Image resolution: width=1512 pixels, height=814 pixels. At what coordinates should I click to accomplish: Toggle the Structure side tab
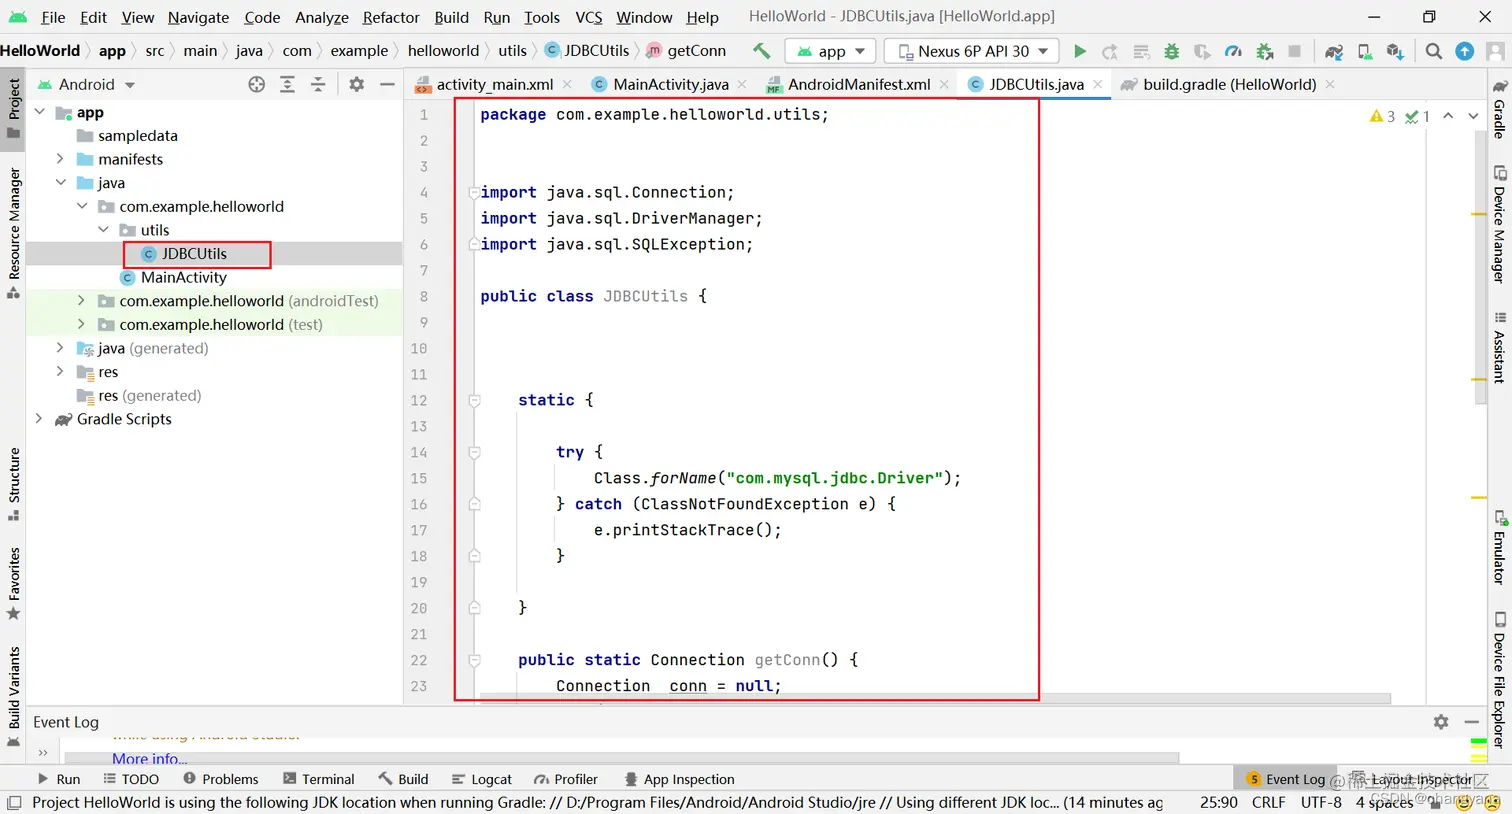pyautogui.click(x=13, y=484)
